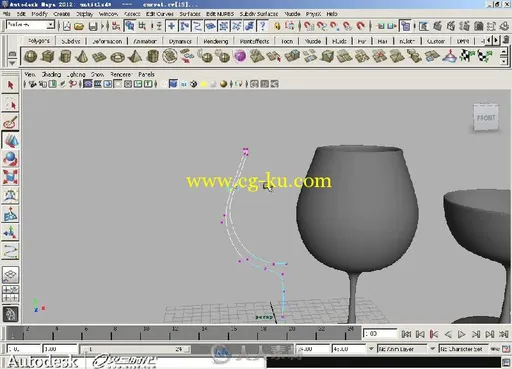
Task: Choose the Universal manipulator tool
Action: click(10, 196)
